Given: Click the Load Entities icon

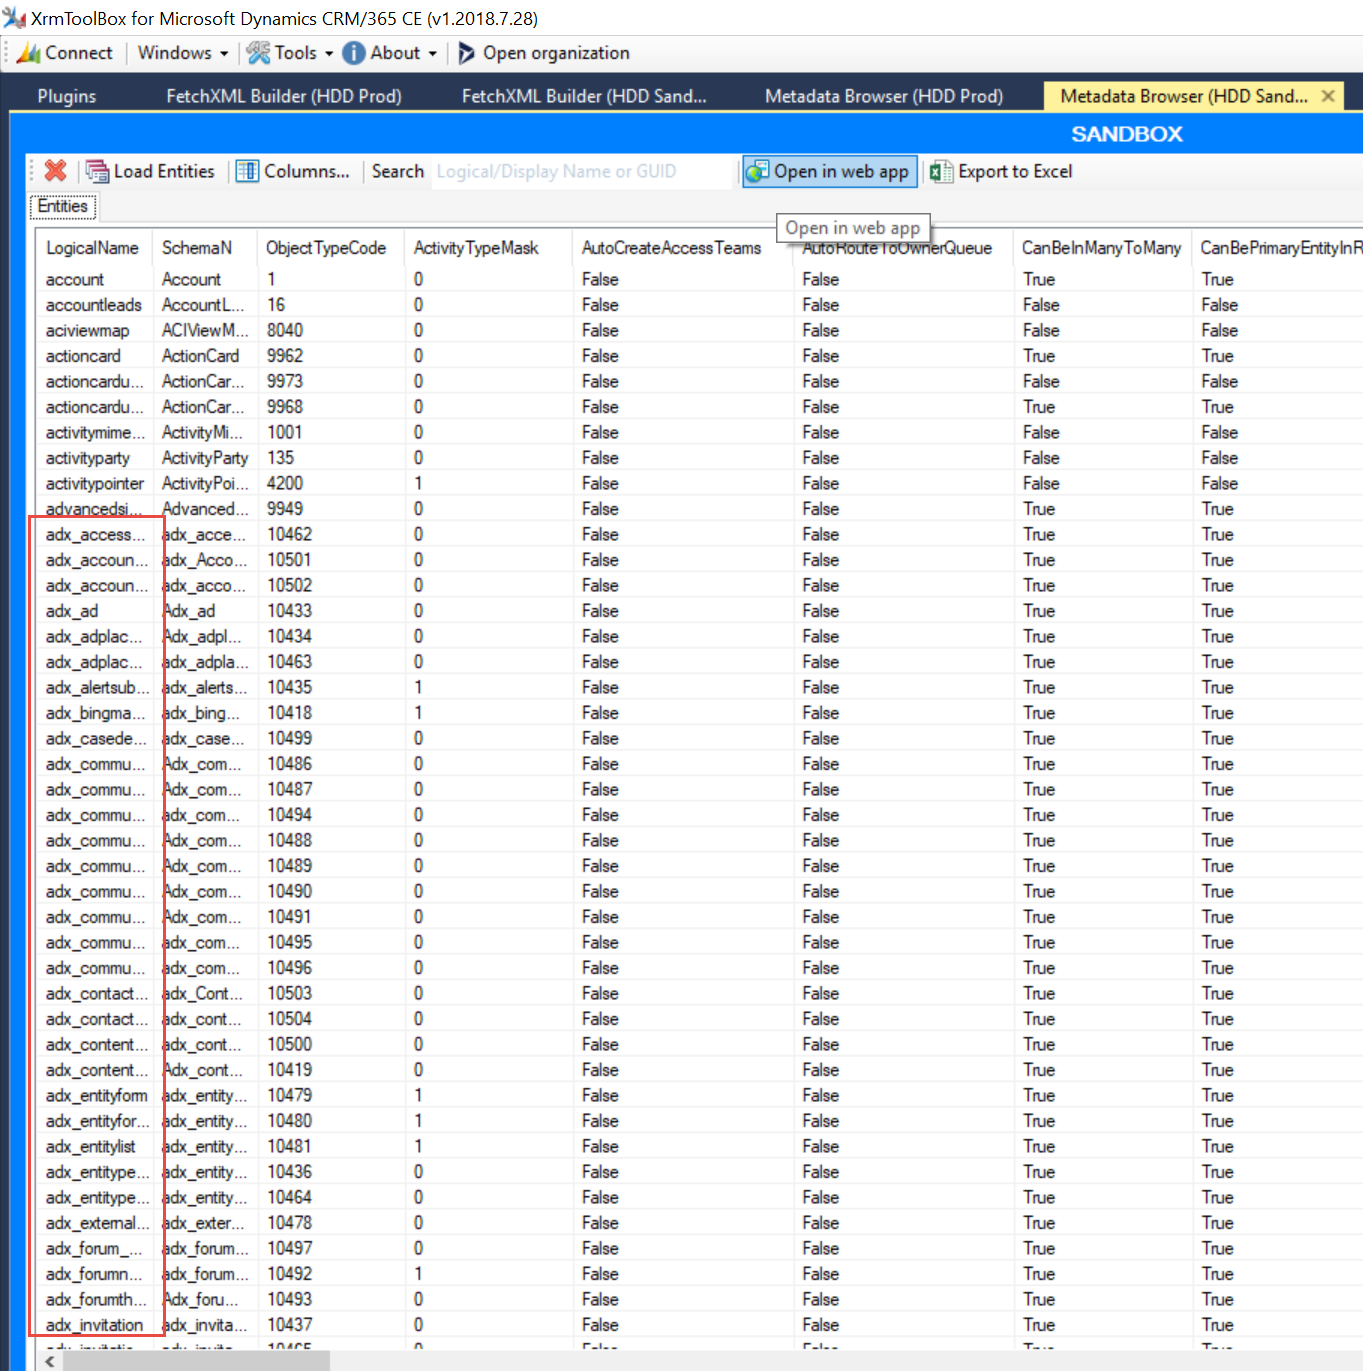Looking at the screenshot, I should coord(97,171).
